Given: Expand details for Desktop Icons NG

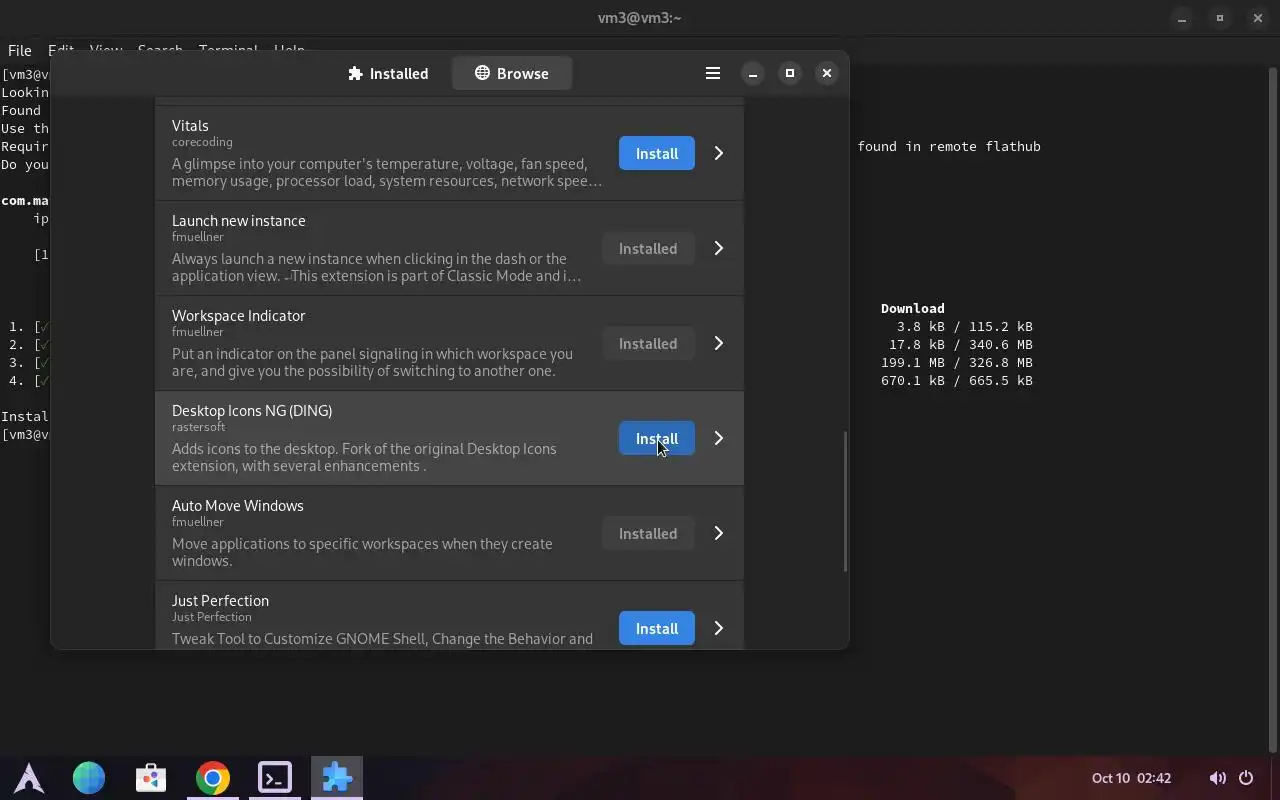Looking at the screenshot, I should pyautogui.click(x=718, y=438).
